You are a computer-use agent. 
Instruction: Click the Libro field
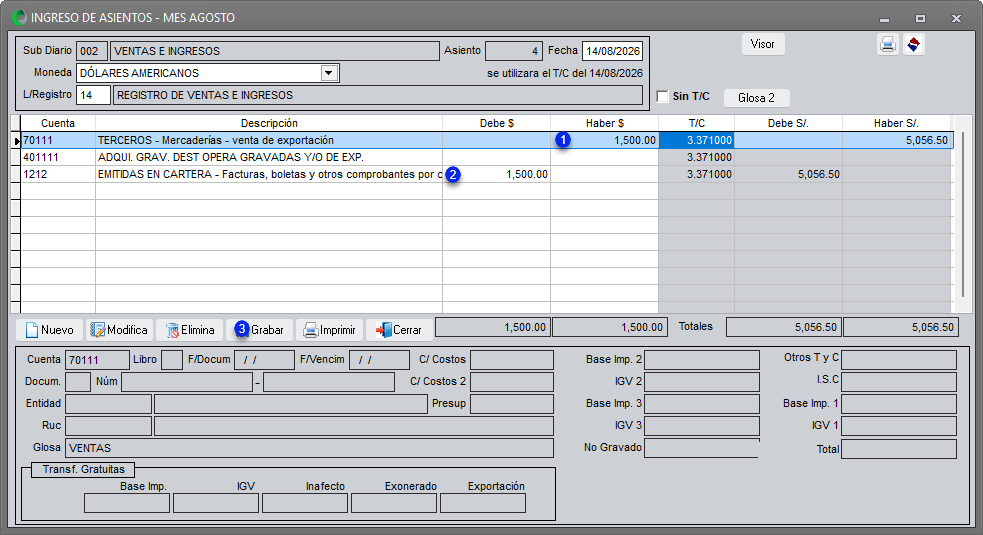tap(172, 360)
